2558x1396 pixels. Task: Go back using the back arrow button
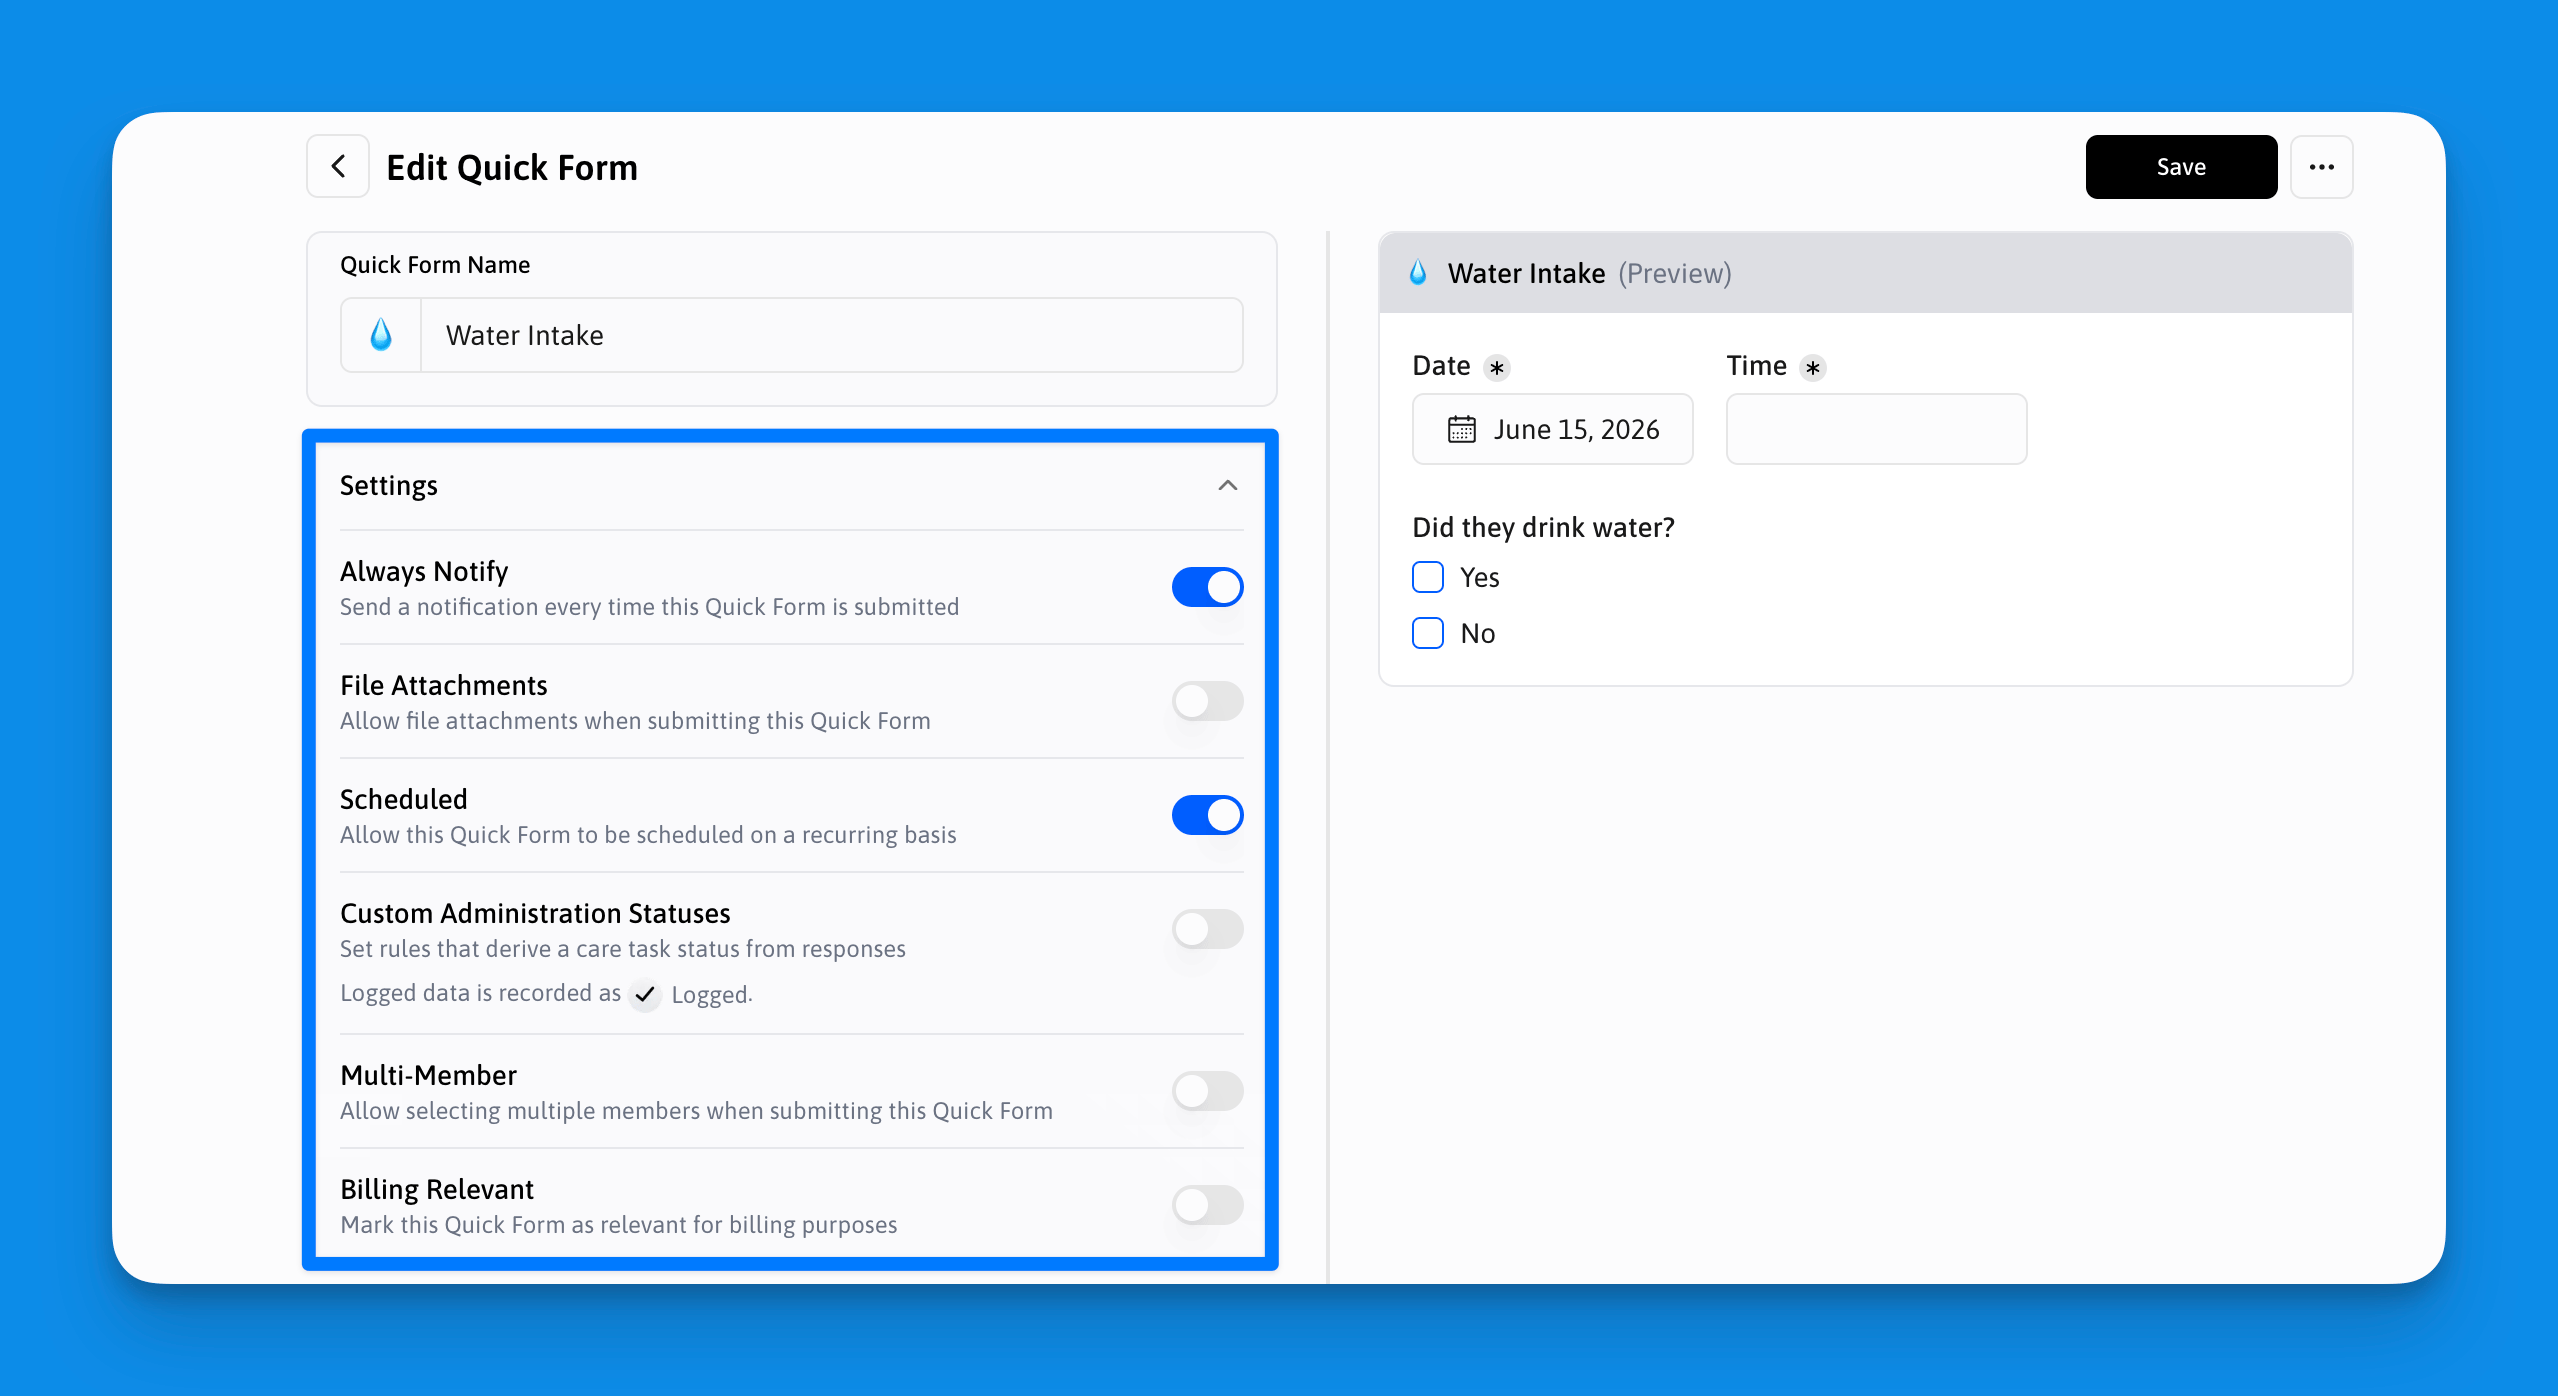(338, 167)
